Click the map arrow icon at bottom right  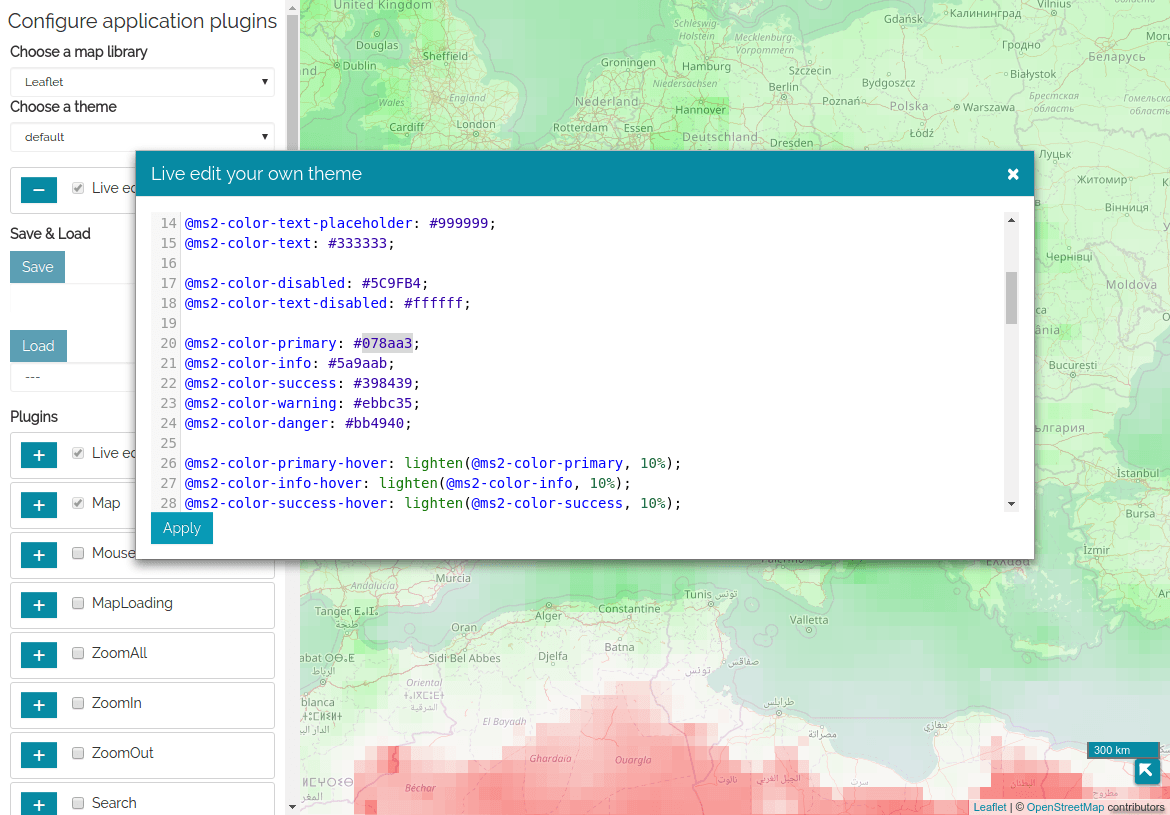click(x=1147, y=771)
